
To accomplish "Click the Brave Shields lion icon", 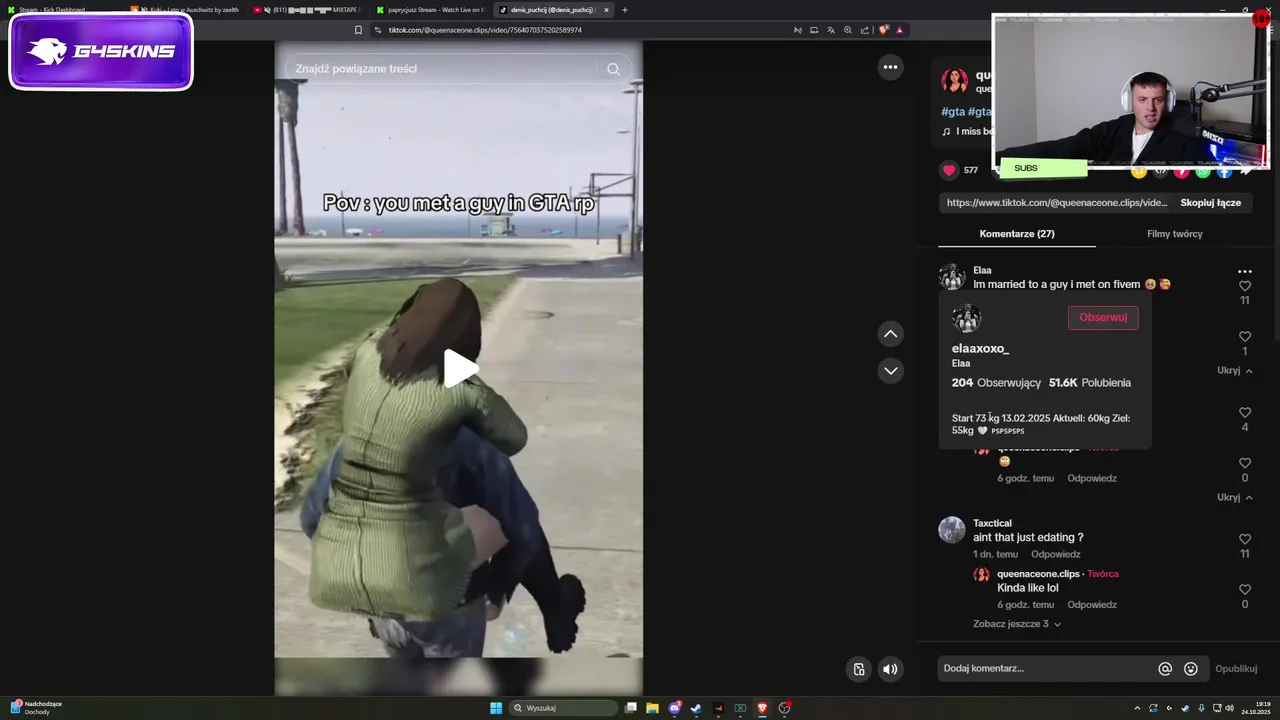I will tap(883, 30).
